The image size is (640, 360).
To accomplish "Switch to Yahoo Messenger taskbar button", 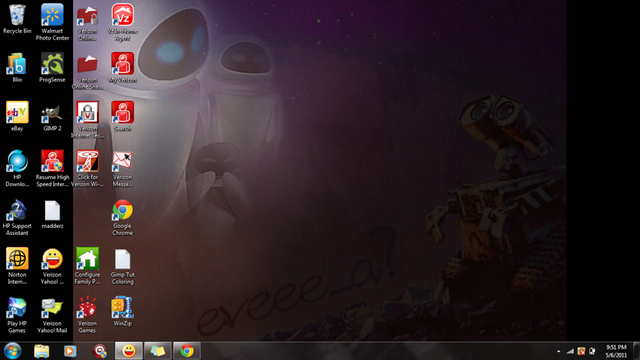I will pos(129,351).
